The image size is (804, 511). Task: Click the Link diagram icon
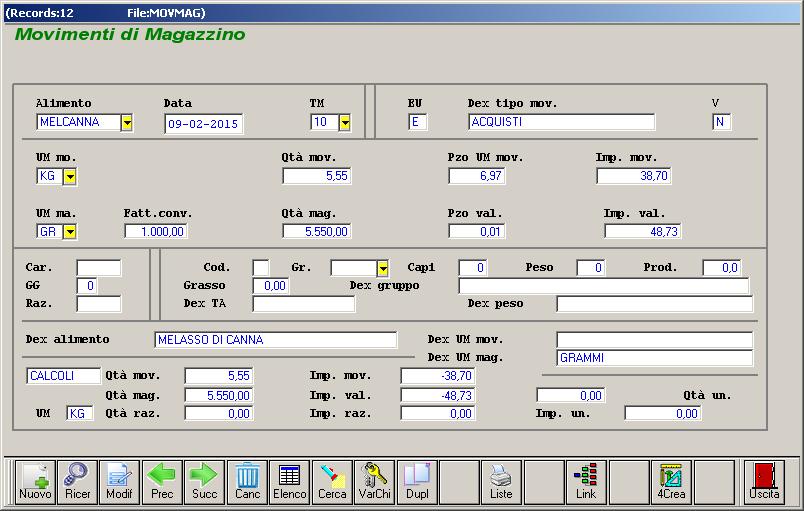point(586,482)
